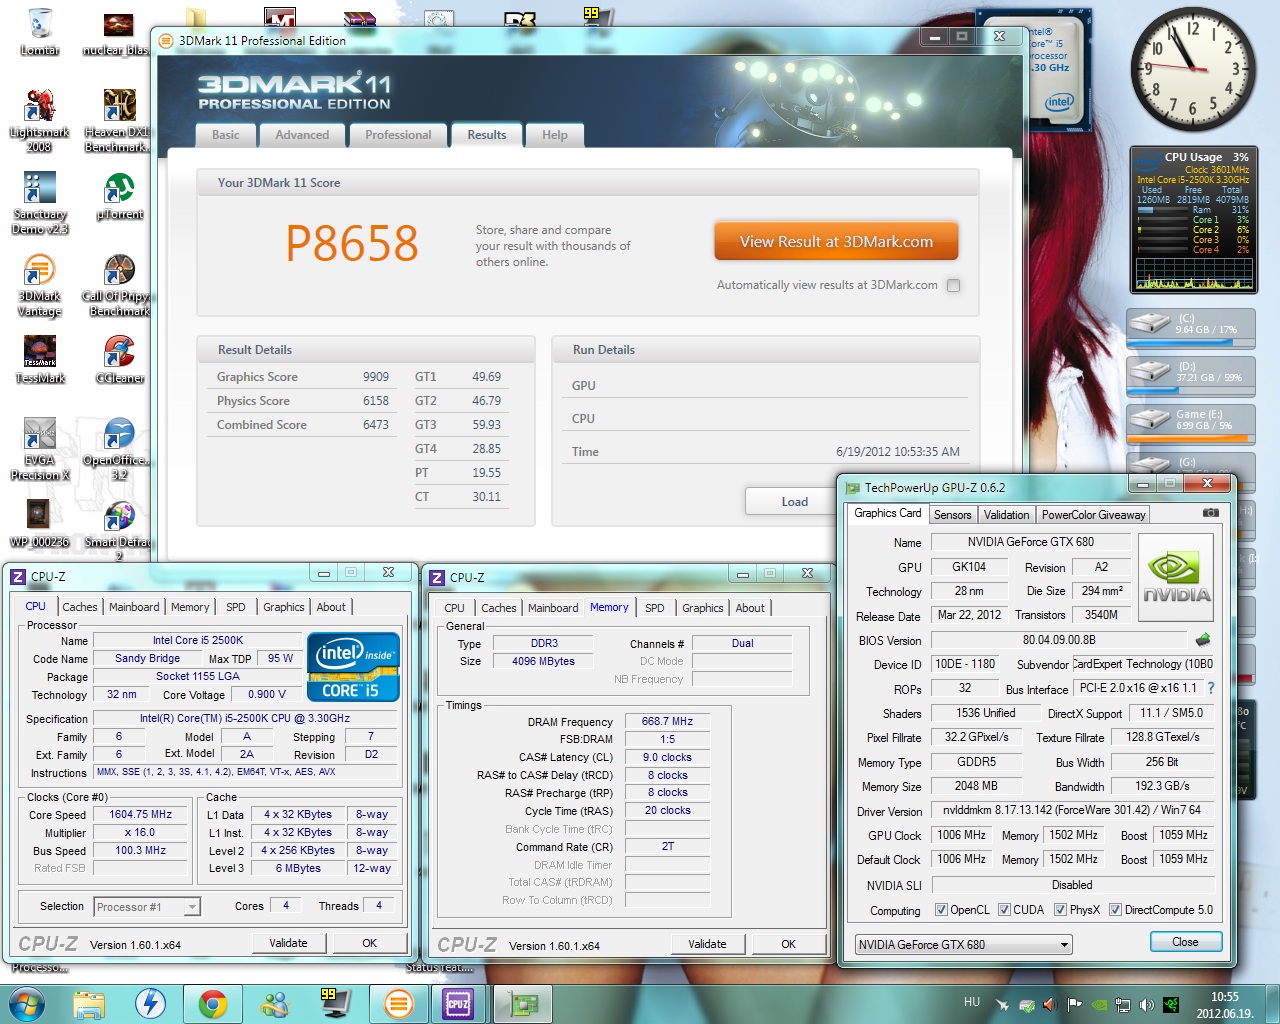Click the P8658 score text

(352, 243)
